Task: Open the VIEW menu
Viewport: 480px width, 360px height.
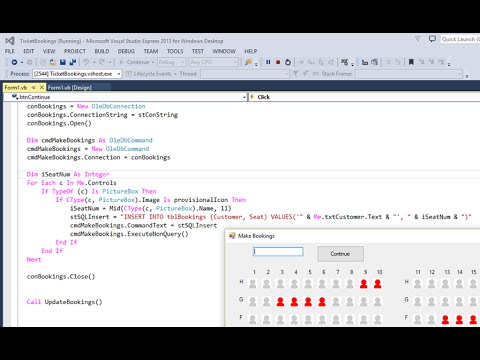Action: point(49,51)
